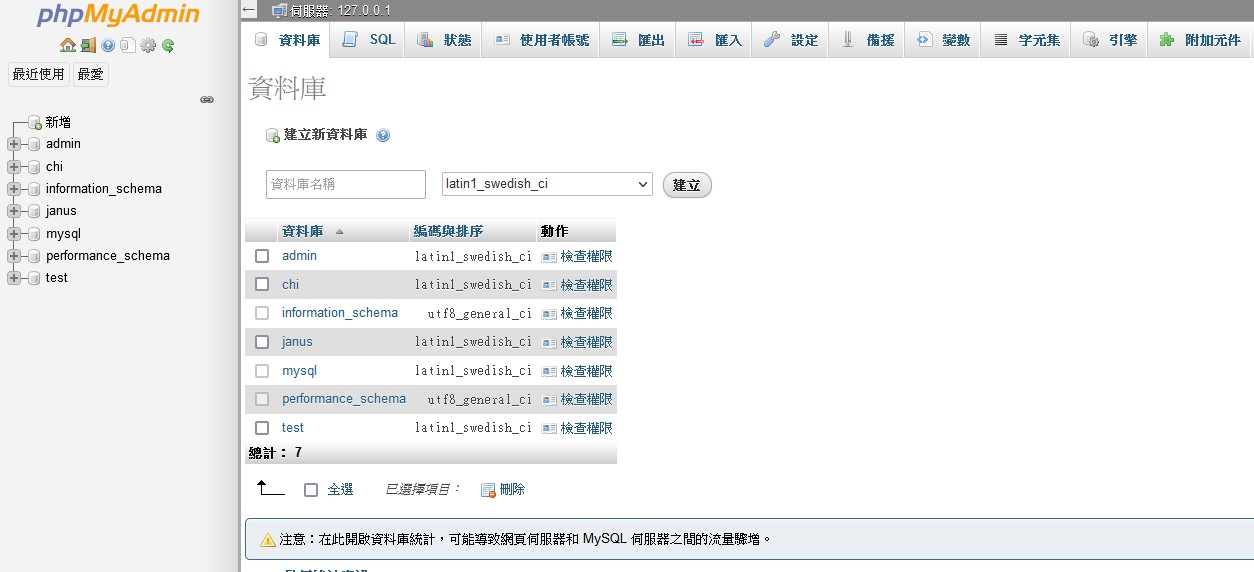
Task: Expand the information_schema tree node
Action: point(14,189)
